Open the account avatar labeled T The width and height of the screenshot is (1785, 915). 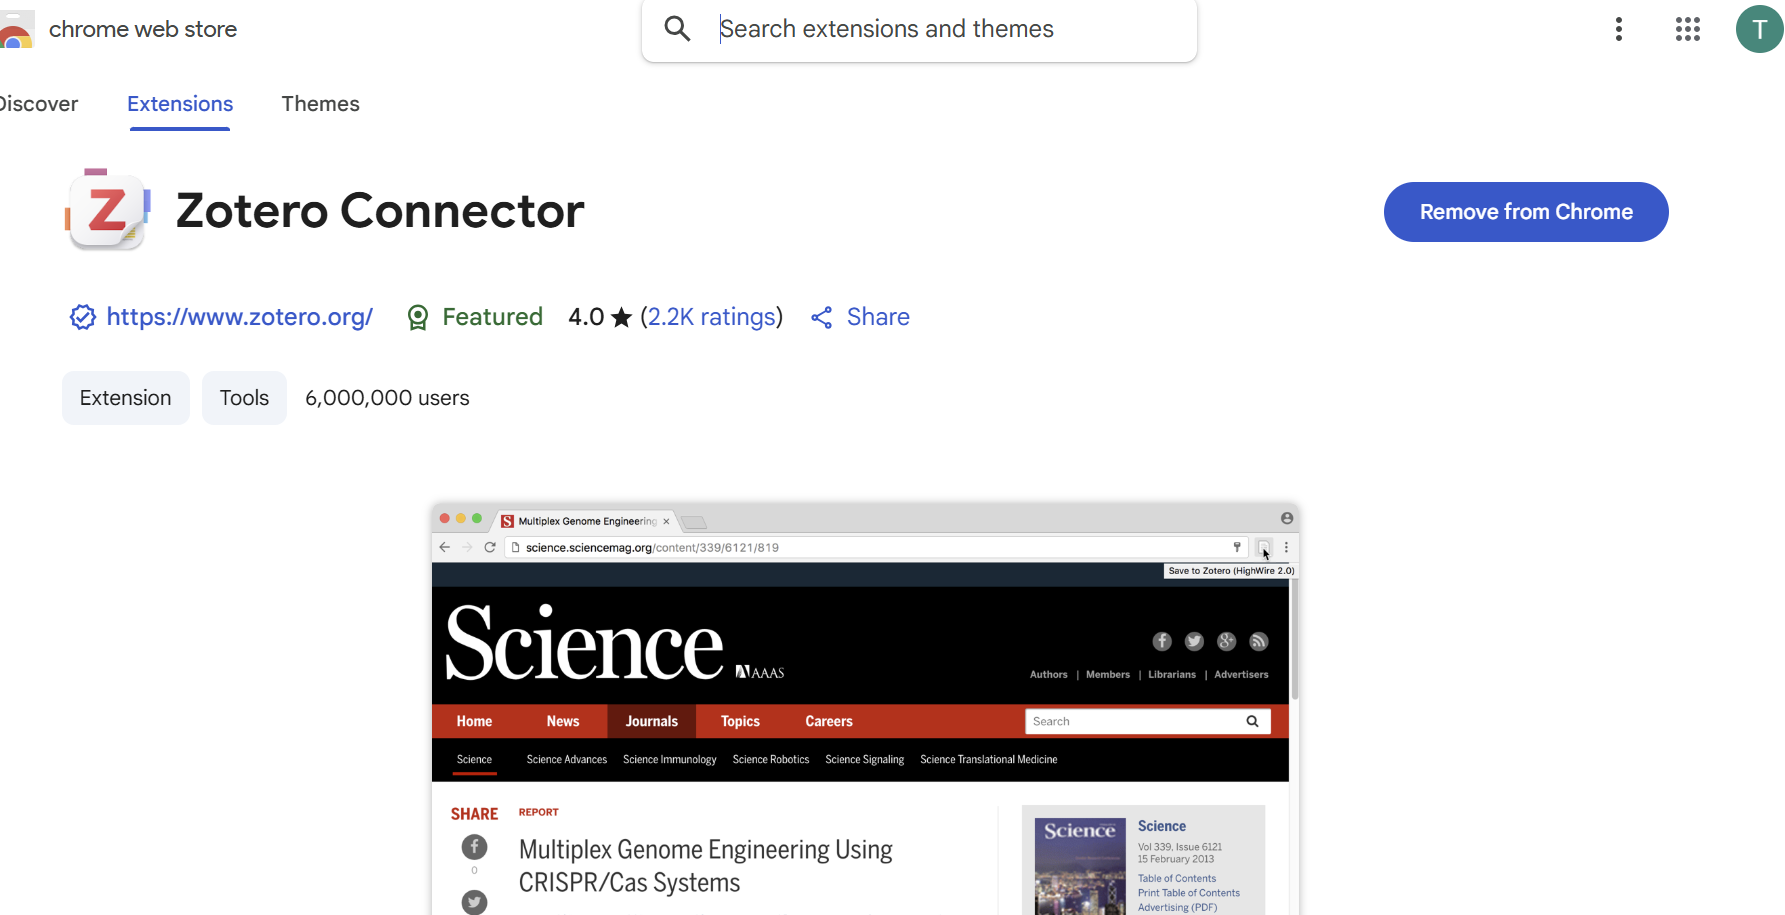tap(1759, 29)
